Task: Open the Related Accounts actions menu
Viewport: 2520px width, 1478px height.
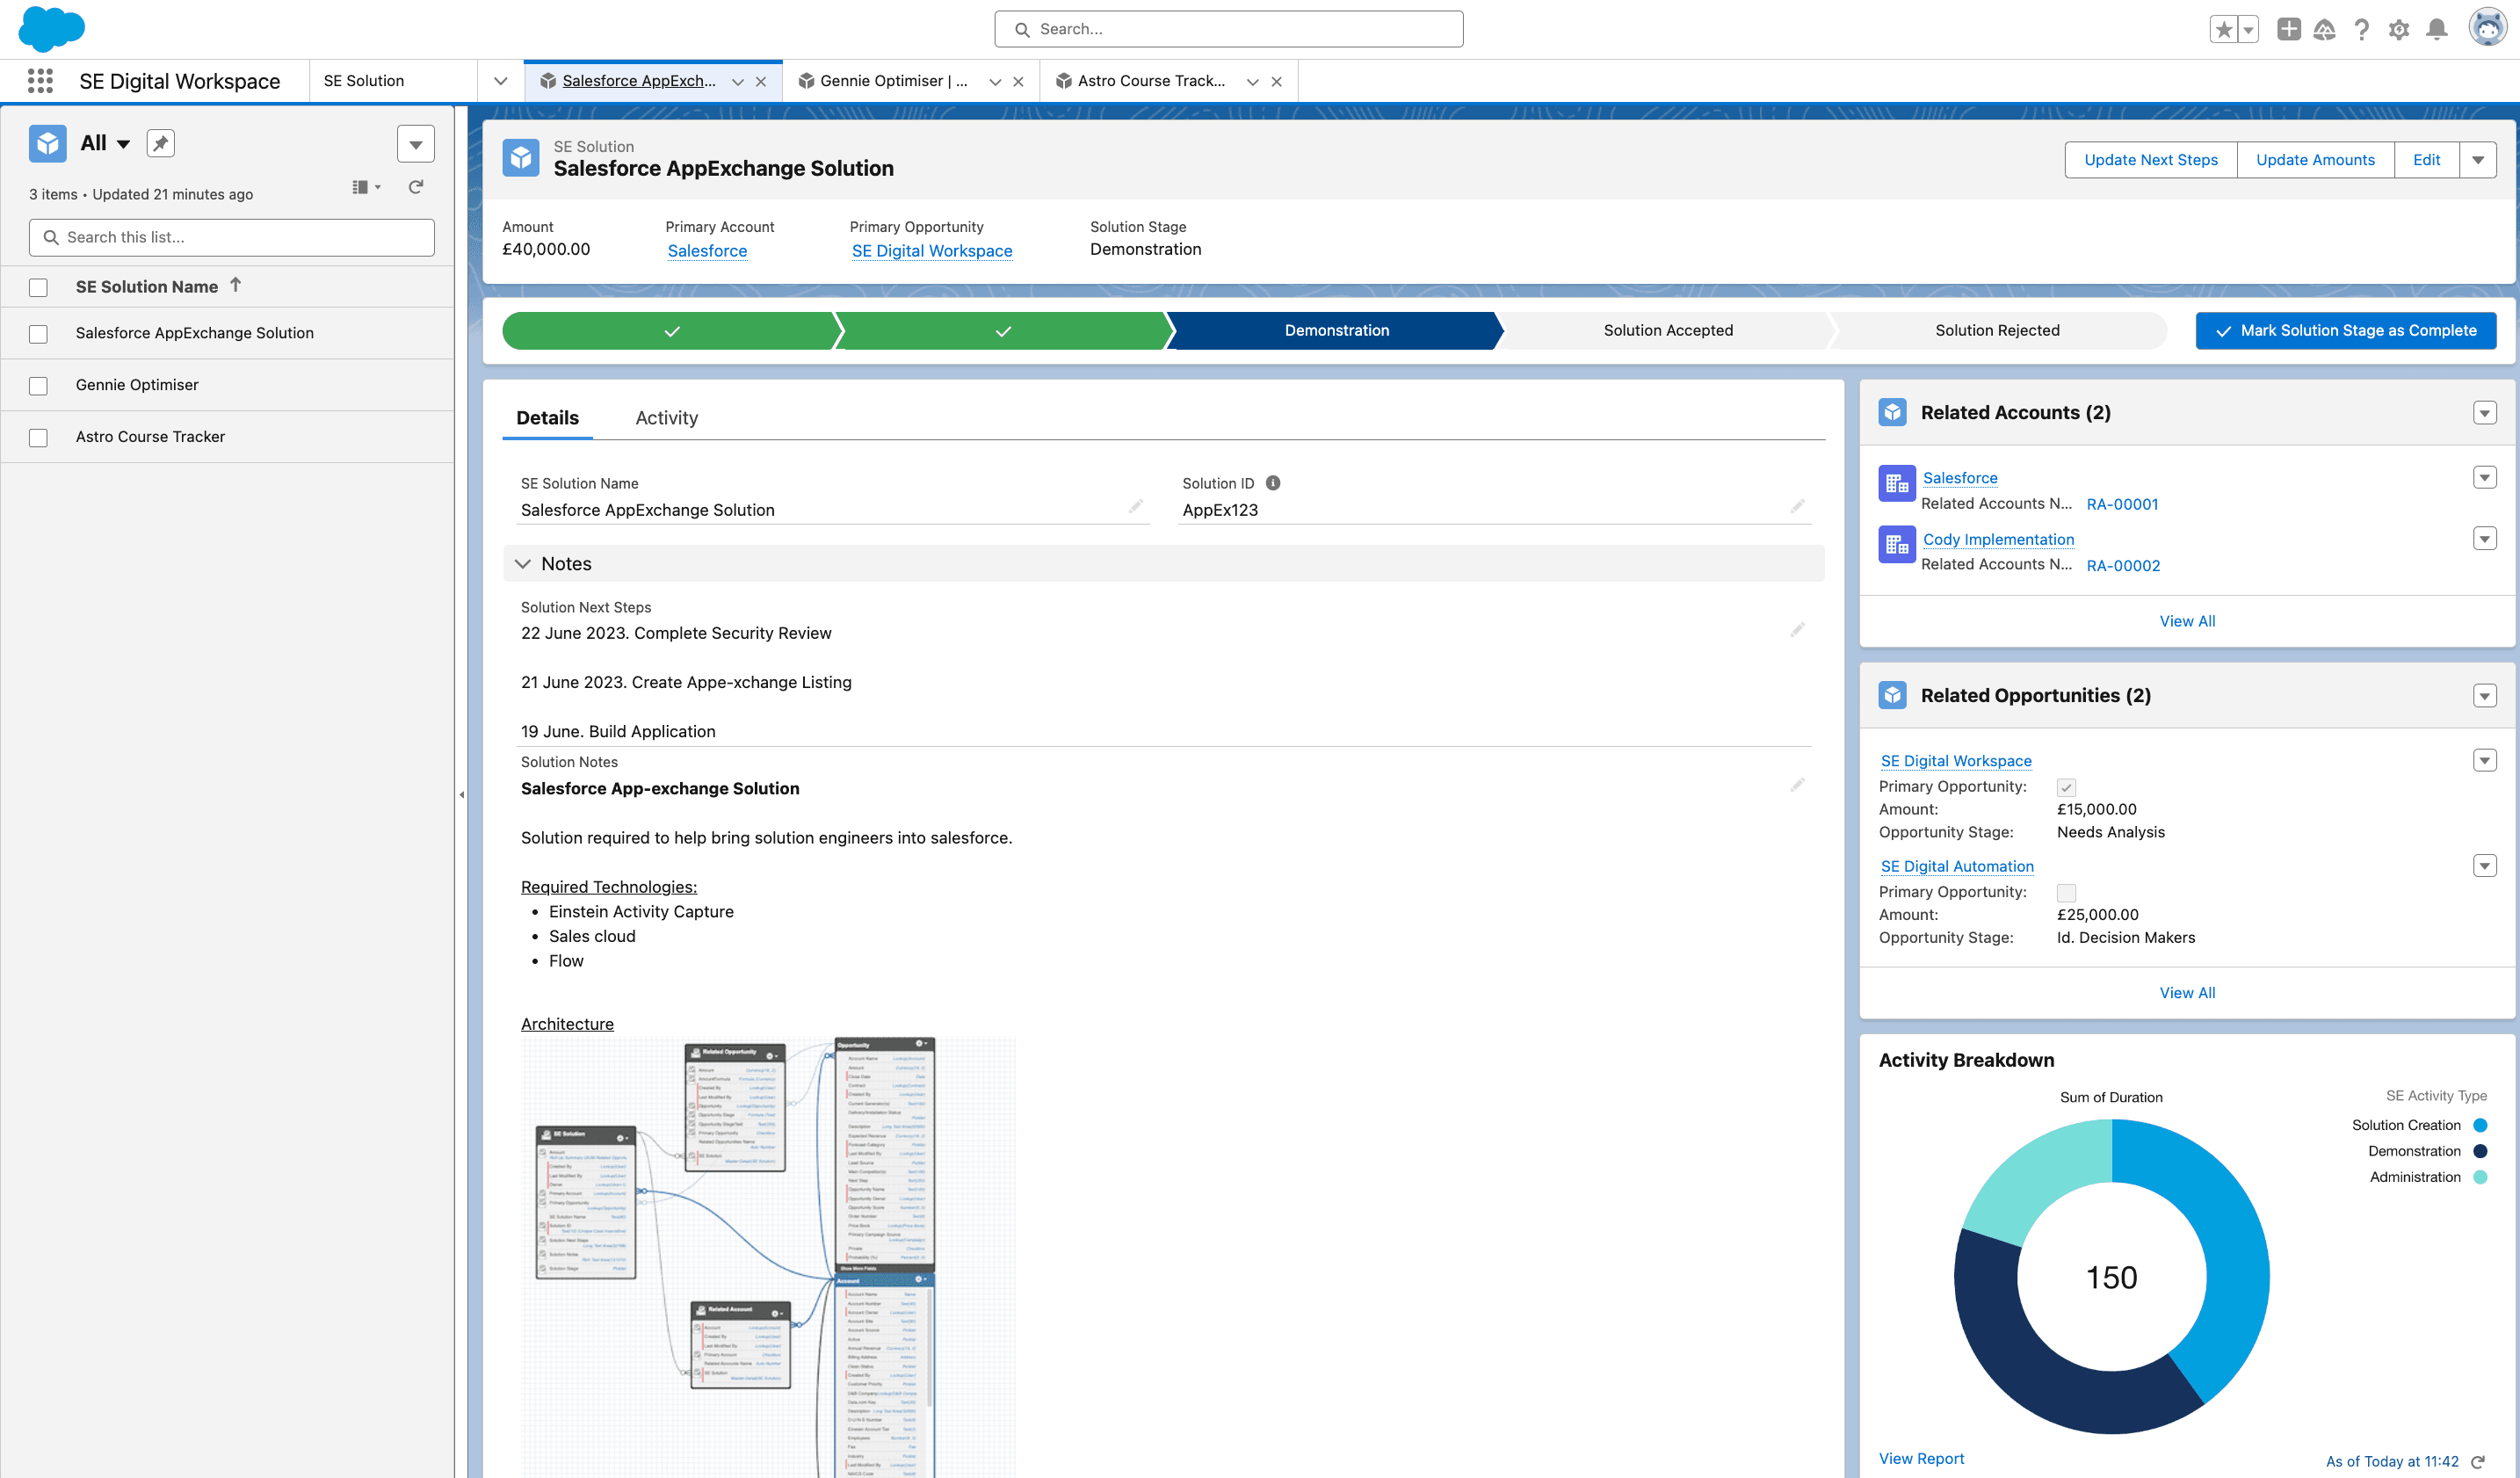Action: [x=2484, y=413]
